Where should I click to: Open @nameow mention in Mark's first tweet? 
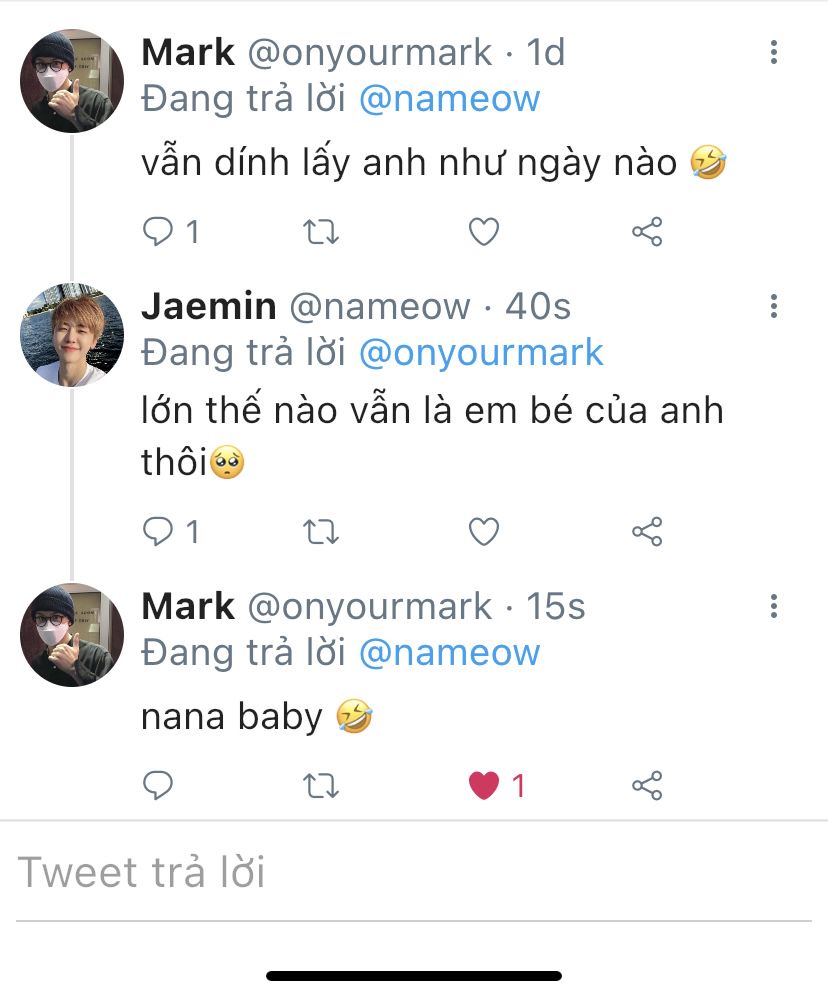449,99
